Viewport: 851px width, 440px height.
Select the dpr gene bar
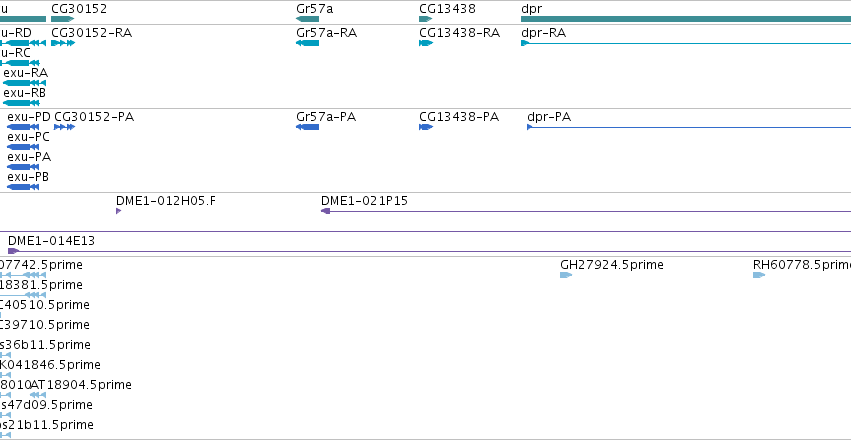(686, 19)
